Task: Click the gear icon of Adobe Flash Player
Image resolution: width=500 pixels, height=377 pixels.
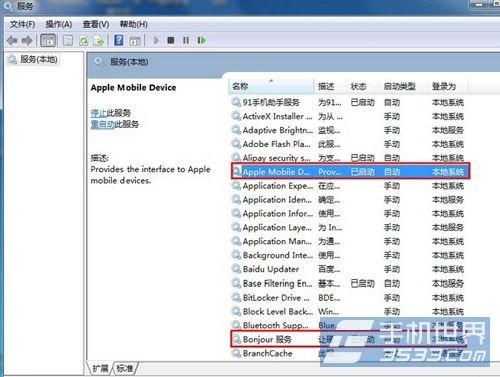Action: pyautogui.click(x=236, y=144)
